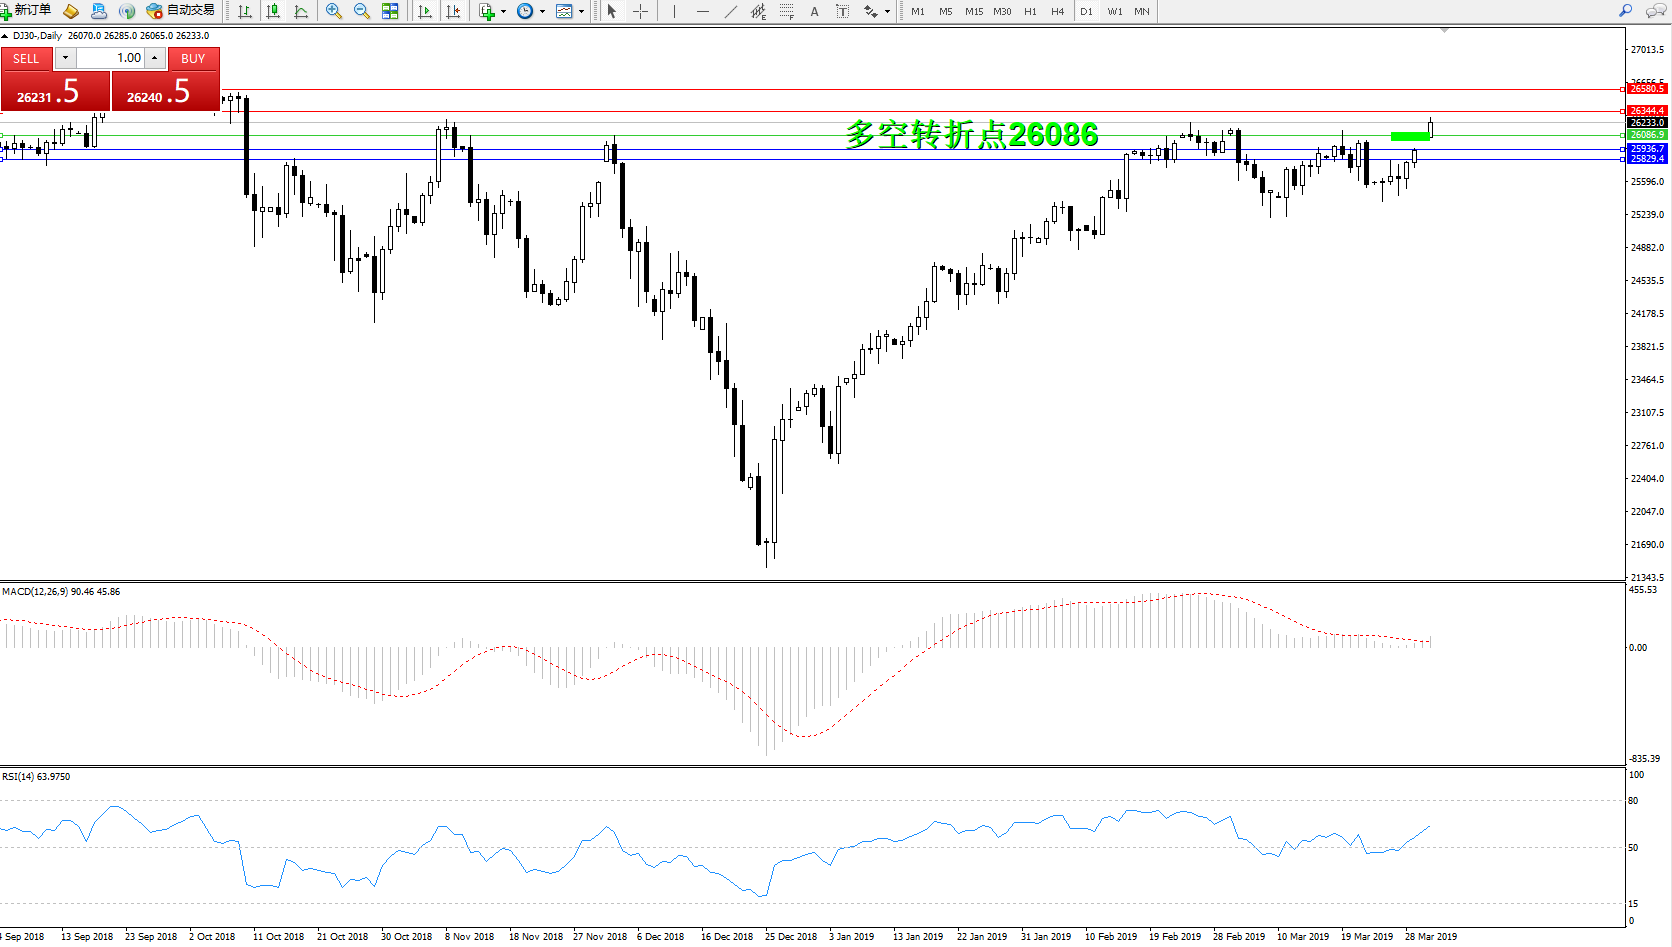Increase lot size with up arrow

tap(155, 58)
